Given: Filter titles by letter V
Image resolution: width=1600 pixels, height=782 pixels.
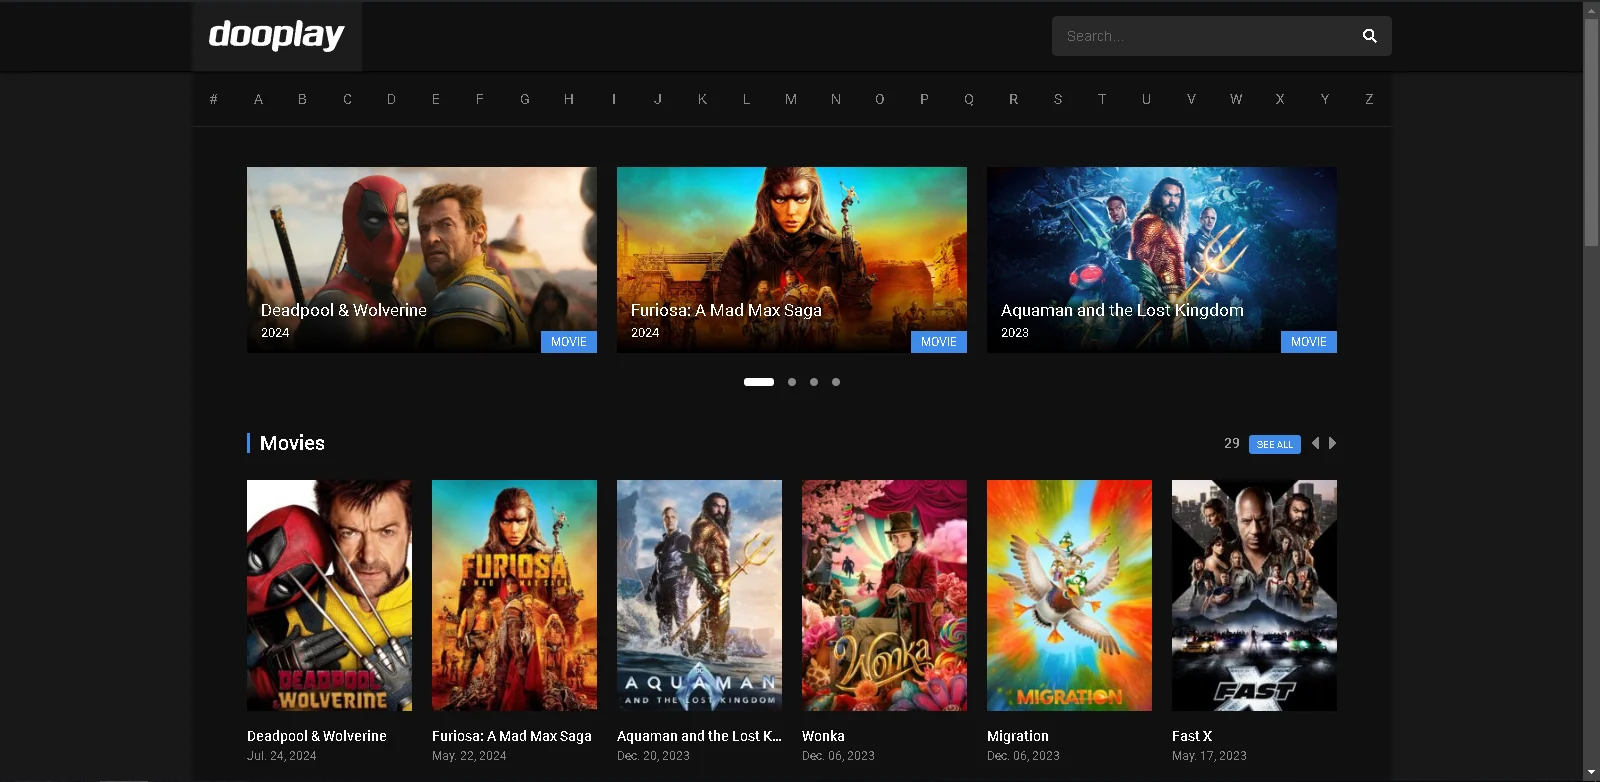Looking at the screenshot, I should coord(1191,99).
